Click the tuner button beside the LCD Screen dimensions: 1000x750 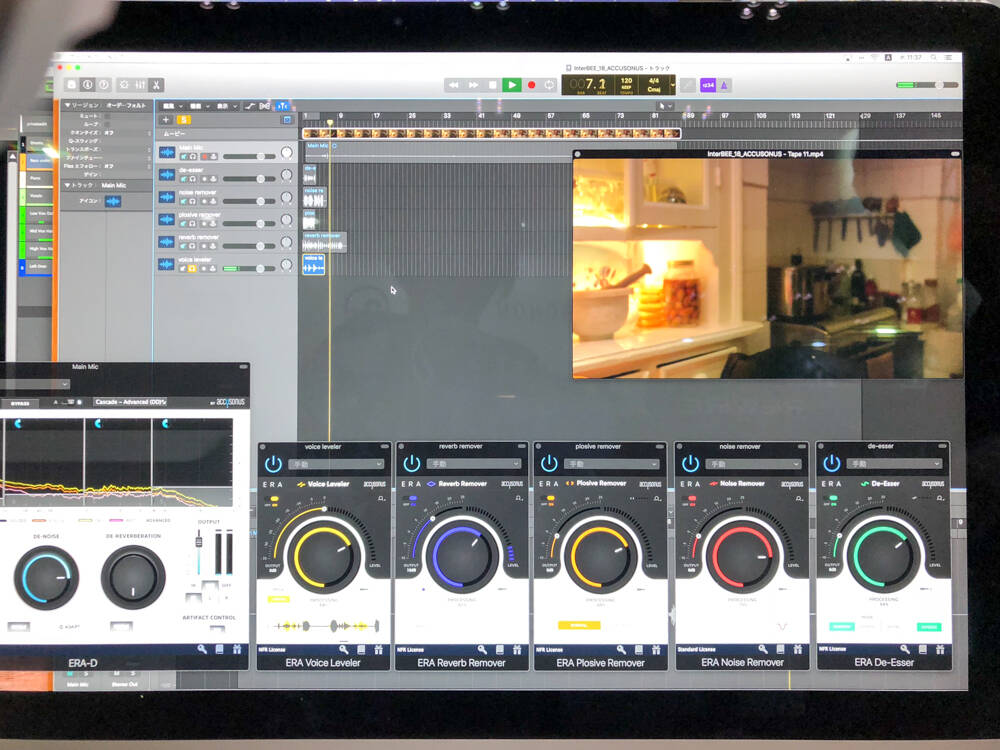point(688,85)
